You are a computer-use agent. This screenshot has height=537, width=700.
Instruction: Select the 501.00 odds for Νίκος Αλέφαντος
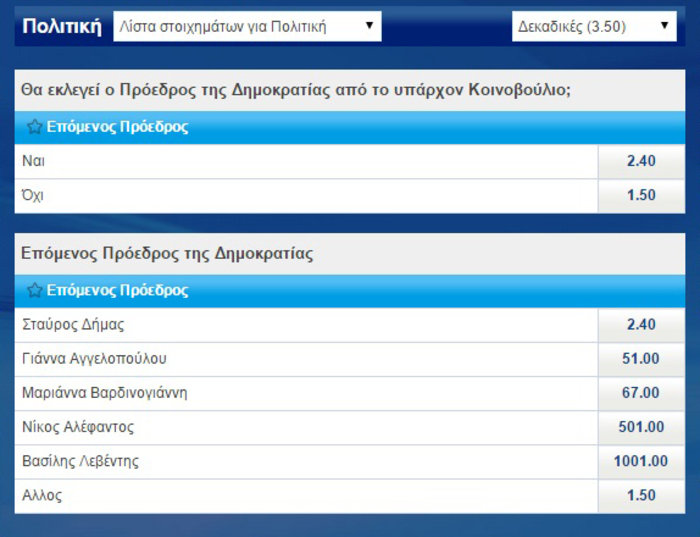pyautogui.click(x=640, y=427)
